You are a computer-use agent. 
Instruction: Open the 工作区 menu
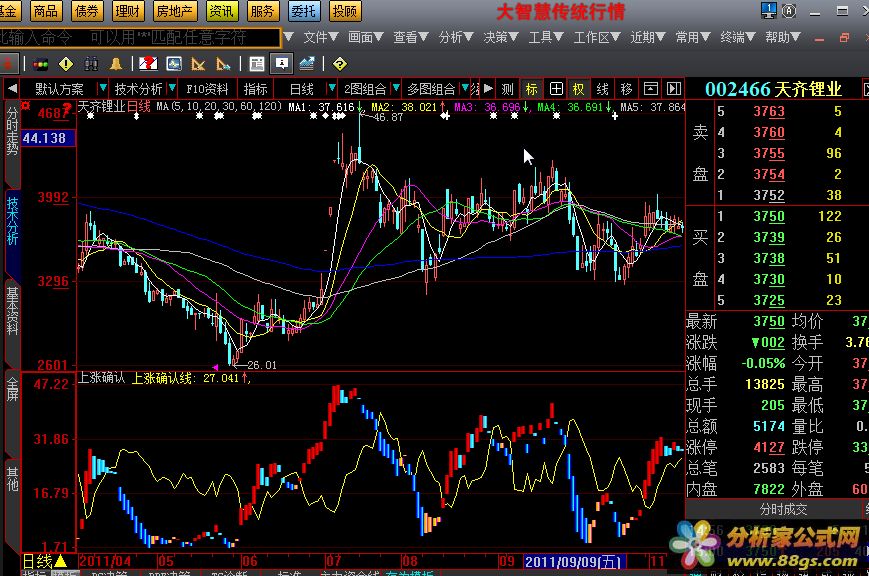click(596, 37)
